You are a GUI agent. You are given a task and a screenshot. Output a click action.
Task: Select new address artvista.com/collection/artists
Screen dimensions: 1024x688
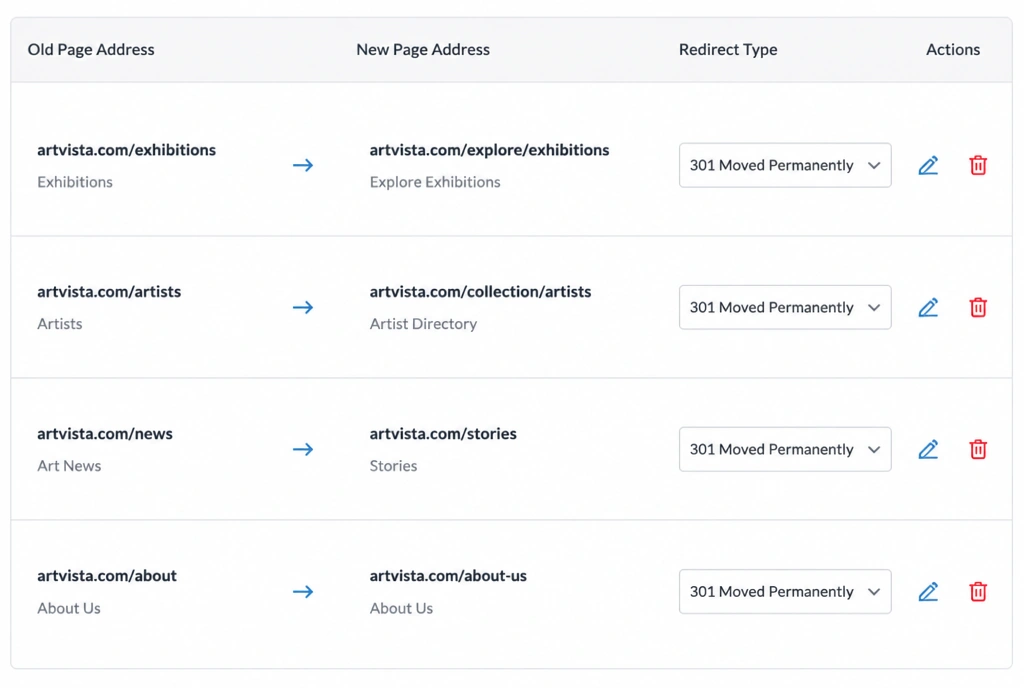[x=480, y=292]
